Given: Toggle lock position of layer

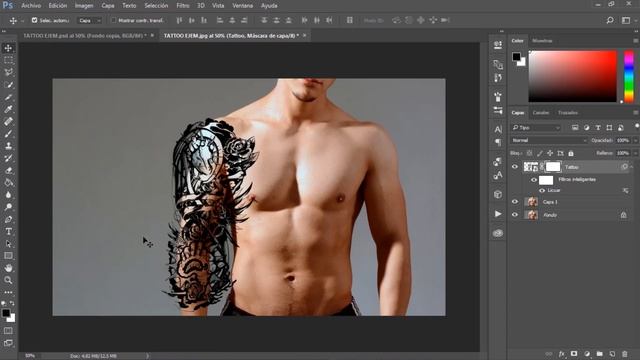Looking at the screenshot, I should coord(550,153).
